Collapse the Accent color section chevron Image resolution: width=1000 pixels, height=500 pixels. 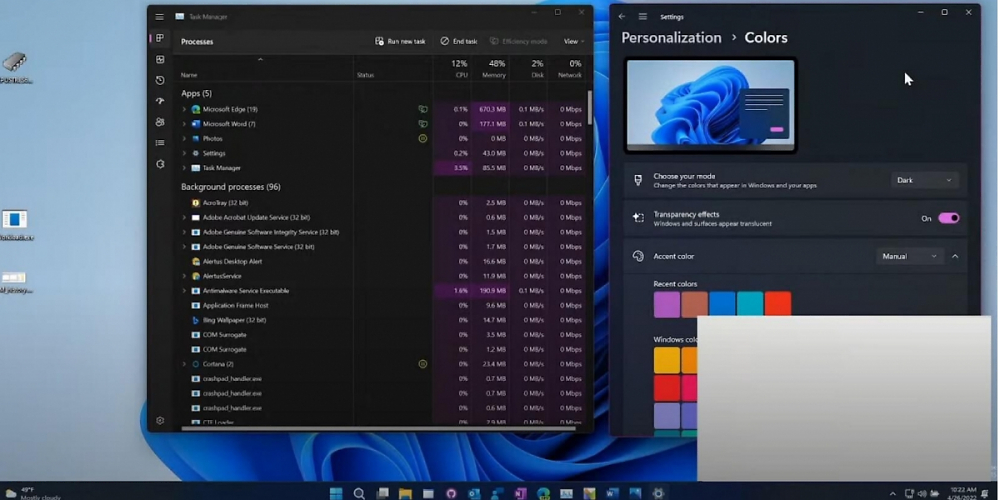tap(955, 256)
